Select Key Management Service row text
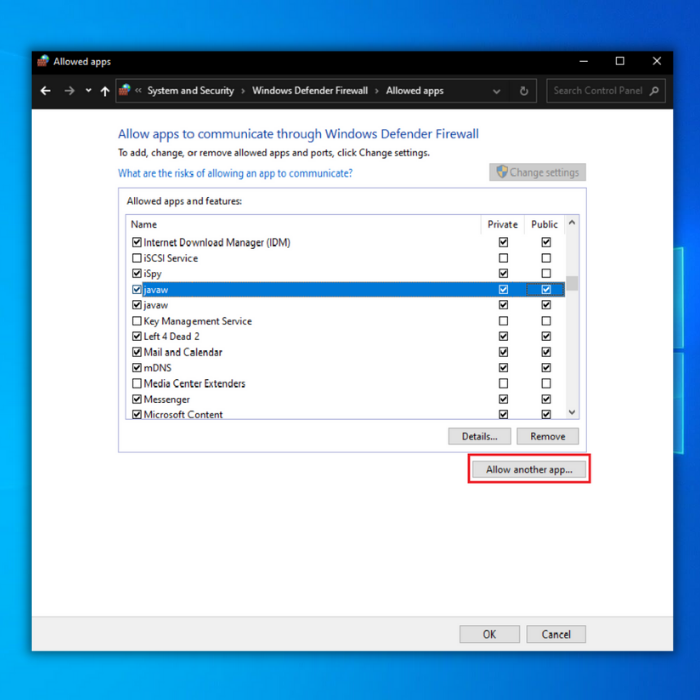Image resolution: width=700 pixels, height=700 pixels. coord(198,321)
